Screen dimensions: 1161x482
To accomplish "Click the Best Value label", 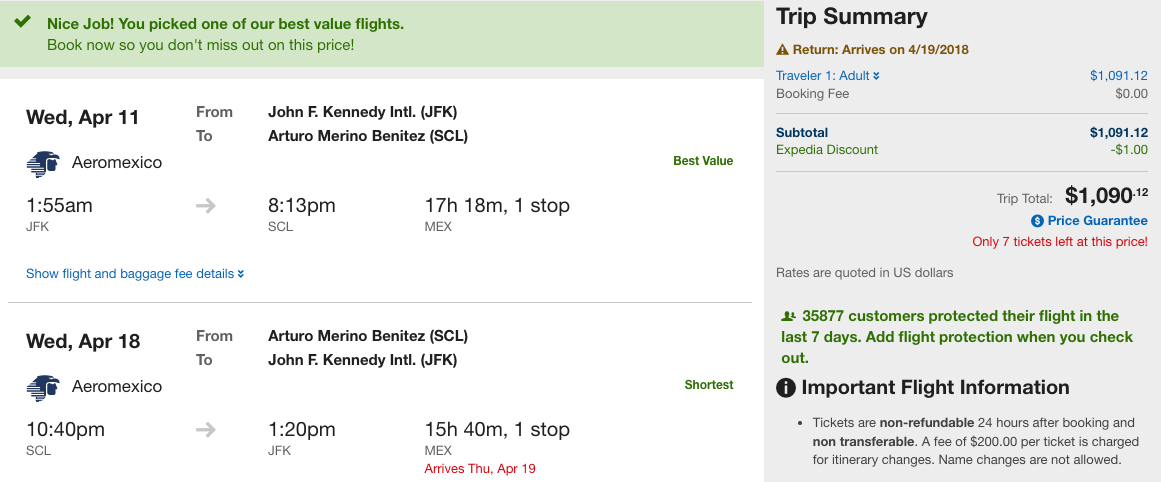I will pos(703,161).
